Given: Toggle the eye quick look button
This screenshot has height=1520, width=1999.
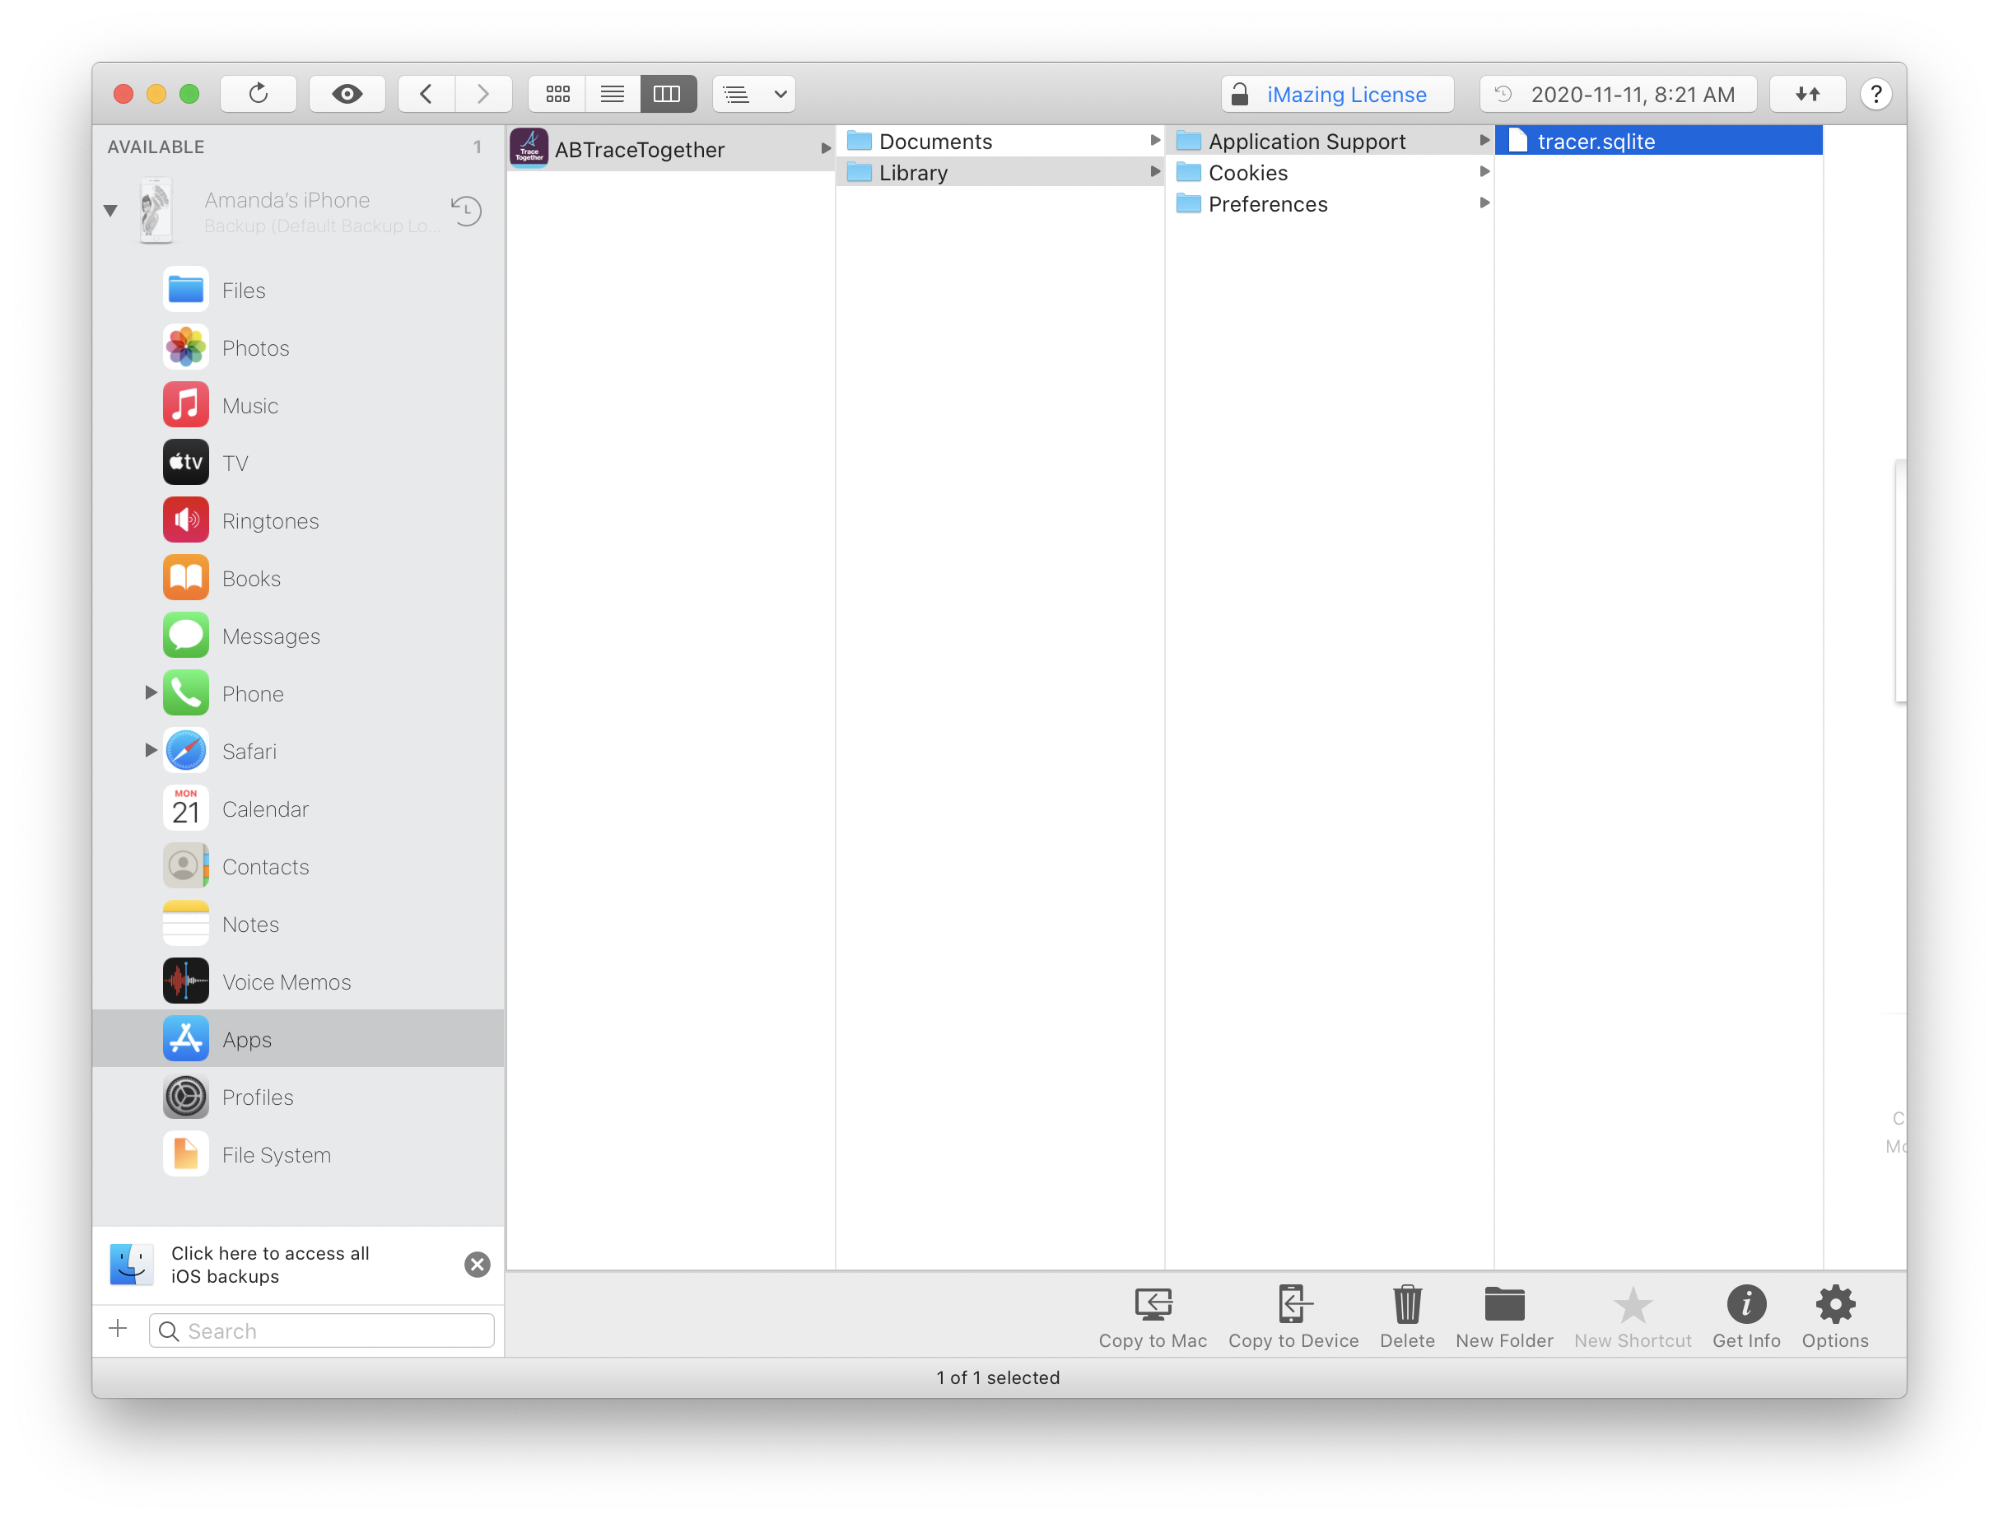Looking at the screenshot, I should 347,94.
